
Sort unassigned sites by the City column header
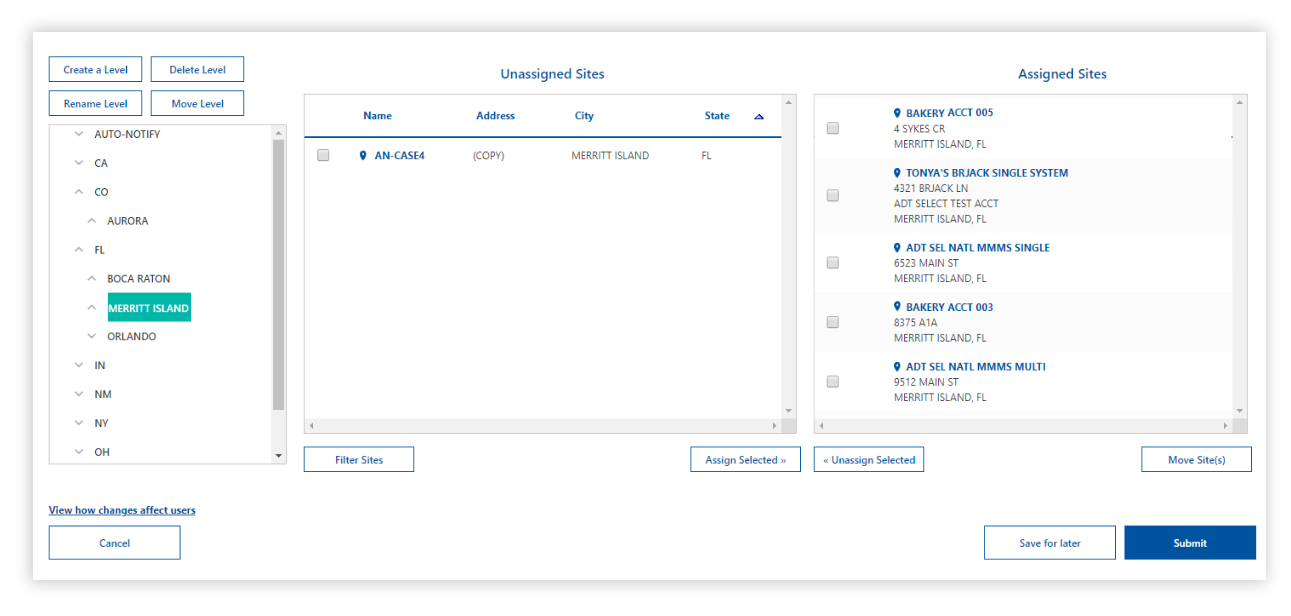tap(584, 116)
